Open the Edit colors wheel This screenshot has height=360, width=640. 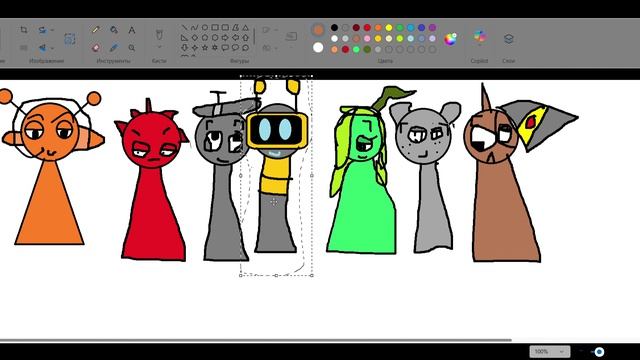(x=451, y=39)
